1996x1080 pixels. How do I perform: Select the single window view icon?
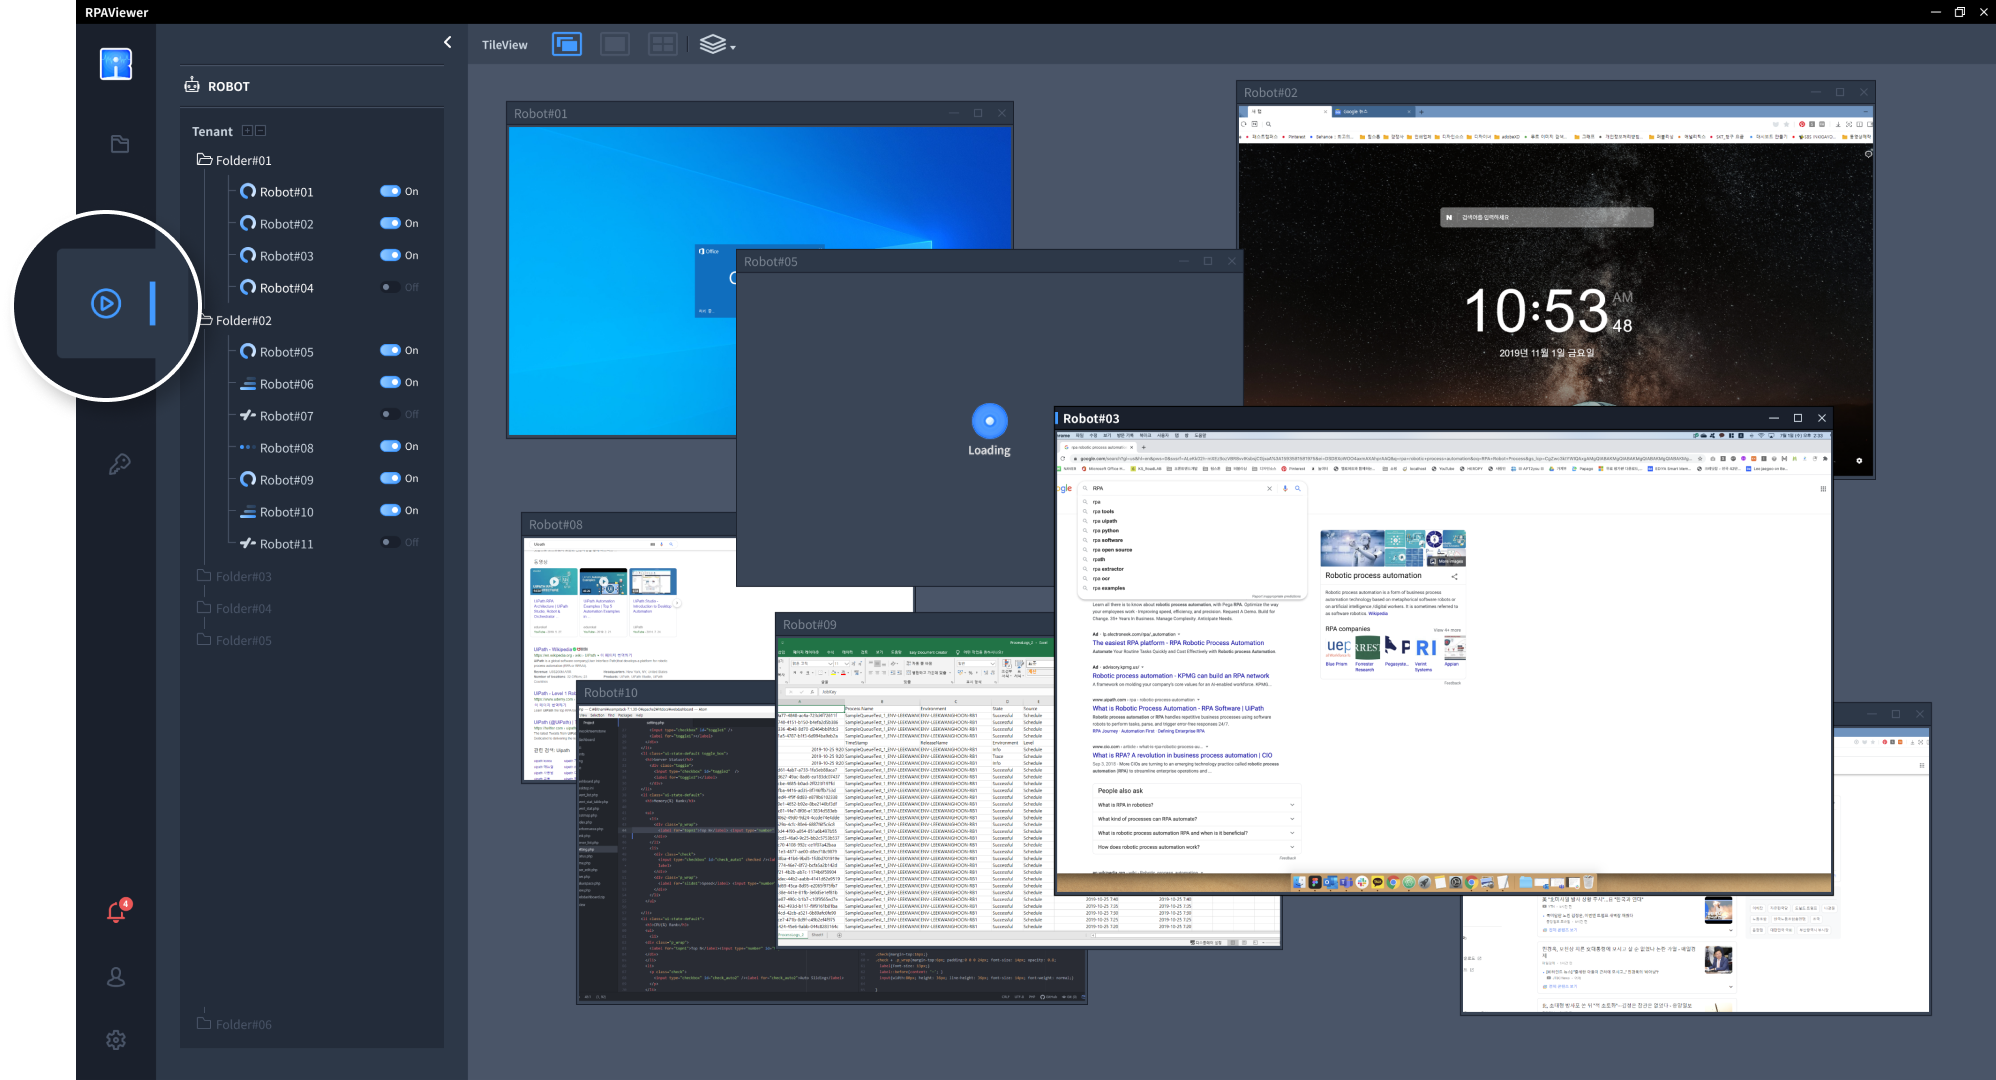(615, 44)
